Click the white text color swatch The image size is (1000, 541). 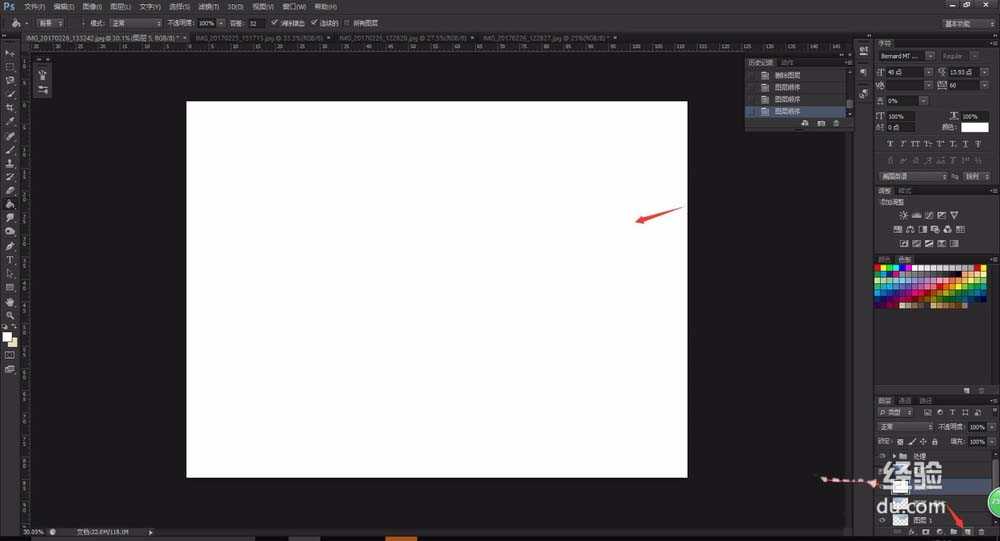(x=974, y=127)
